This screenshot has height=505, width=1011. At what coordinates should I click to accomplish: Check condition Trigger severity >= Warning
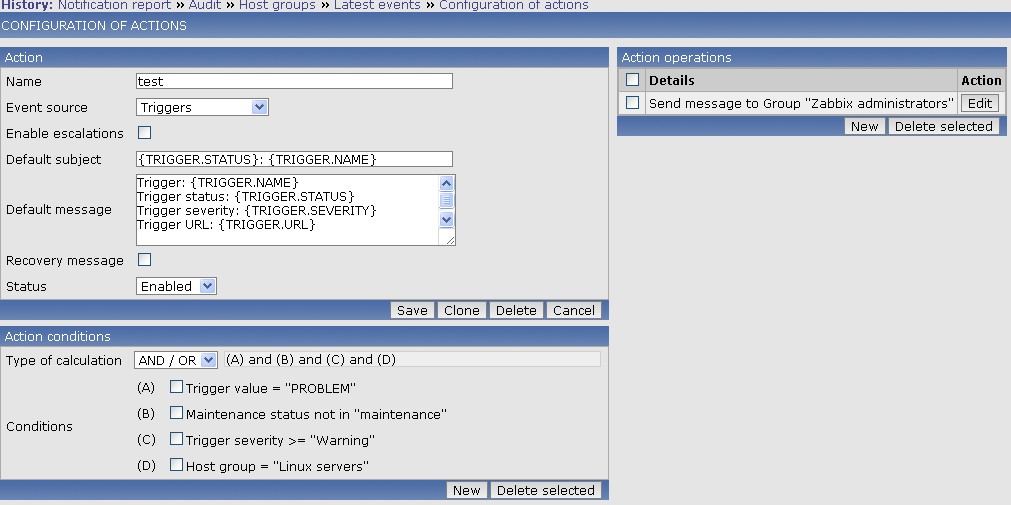click(x=176, y=439)
